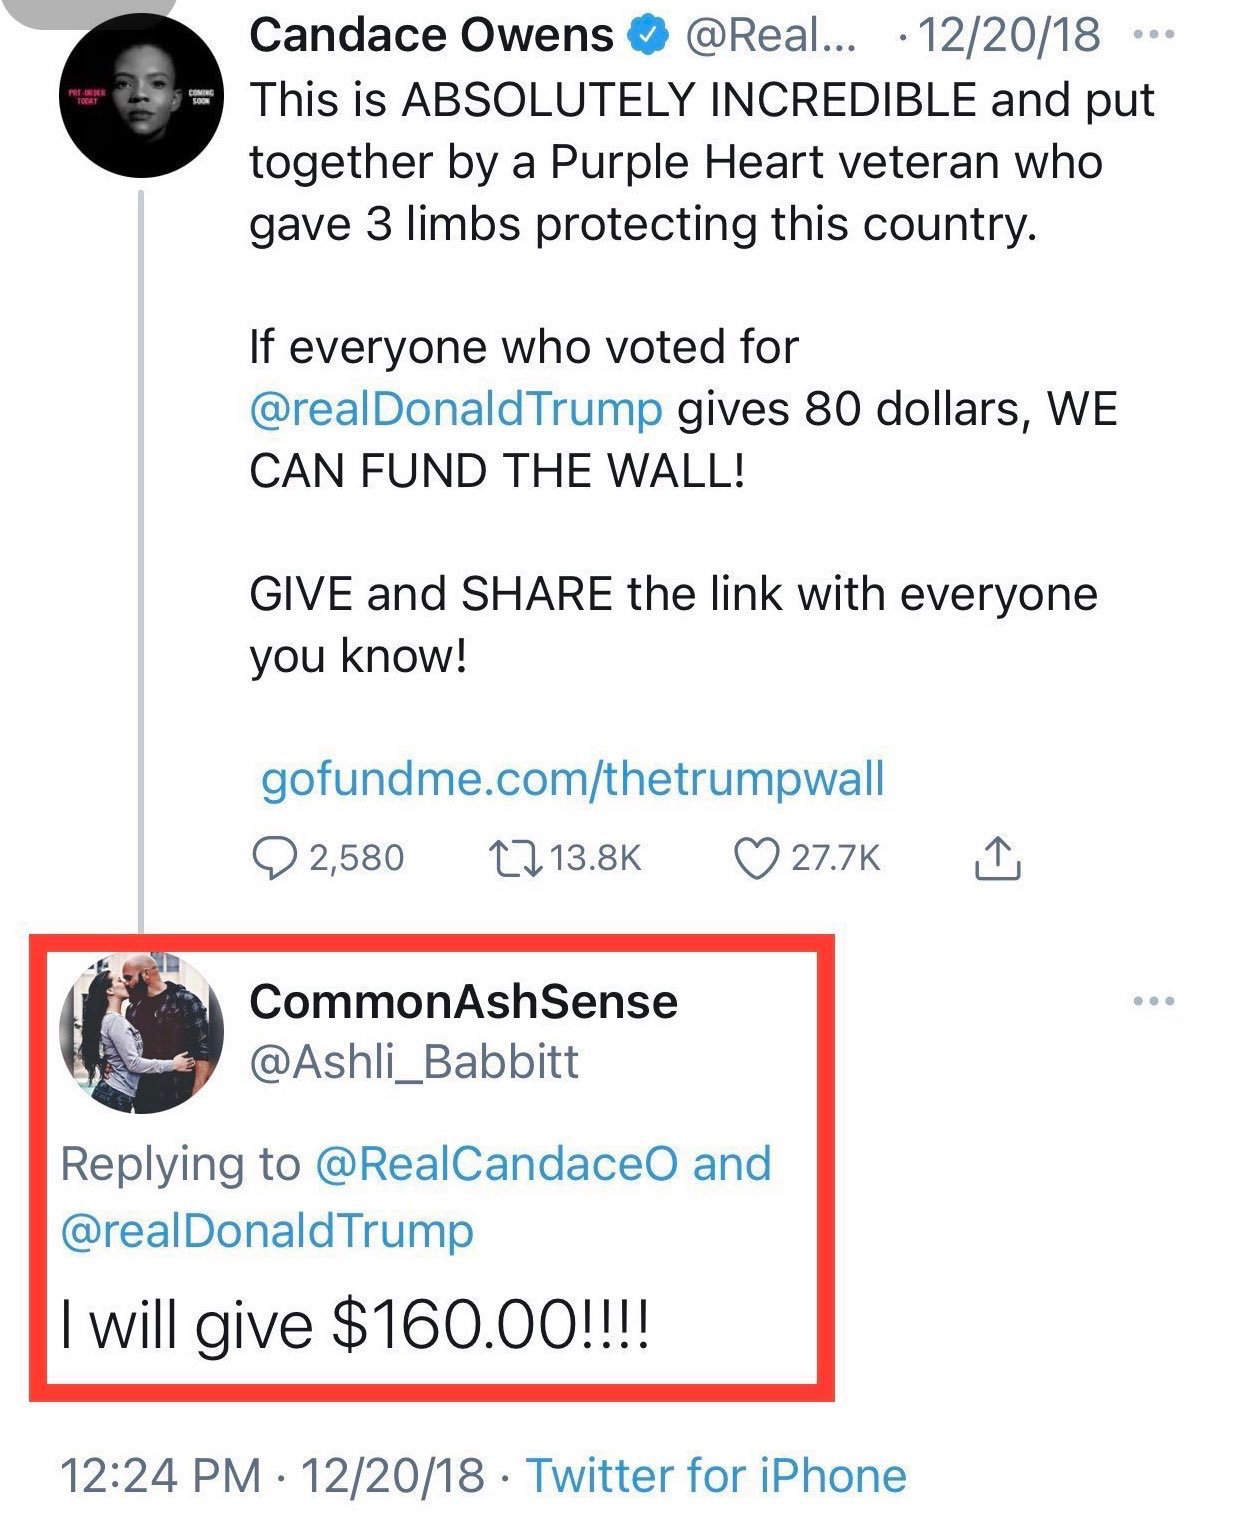Click the blue verified badge

648,36
